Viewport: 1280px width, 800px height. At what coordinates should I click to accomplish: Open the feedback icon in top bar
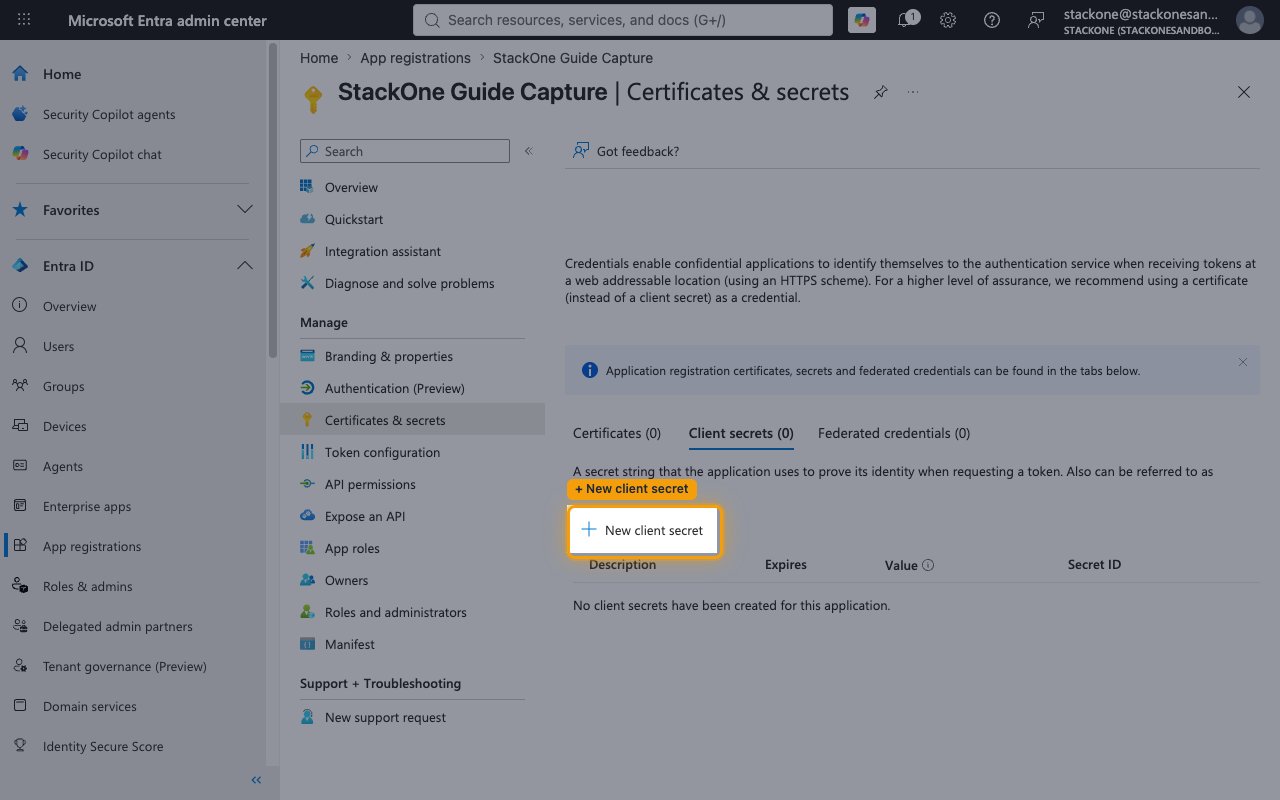(1036, 20)
